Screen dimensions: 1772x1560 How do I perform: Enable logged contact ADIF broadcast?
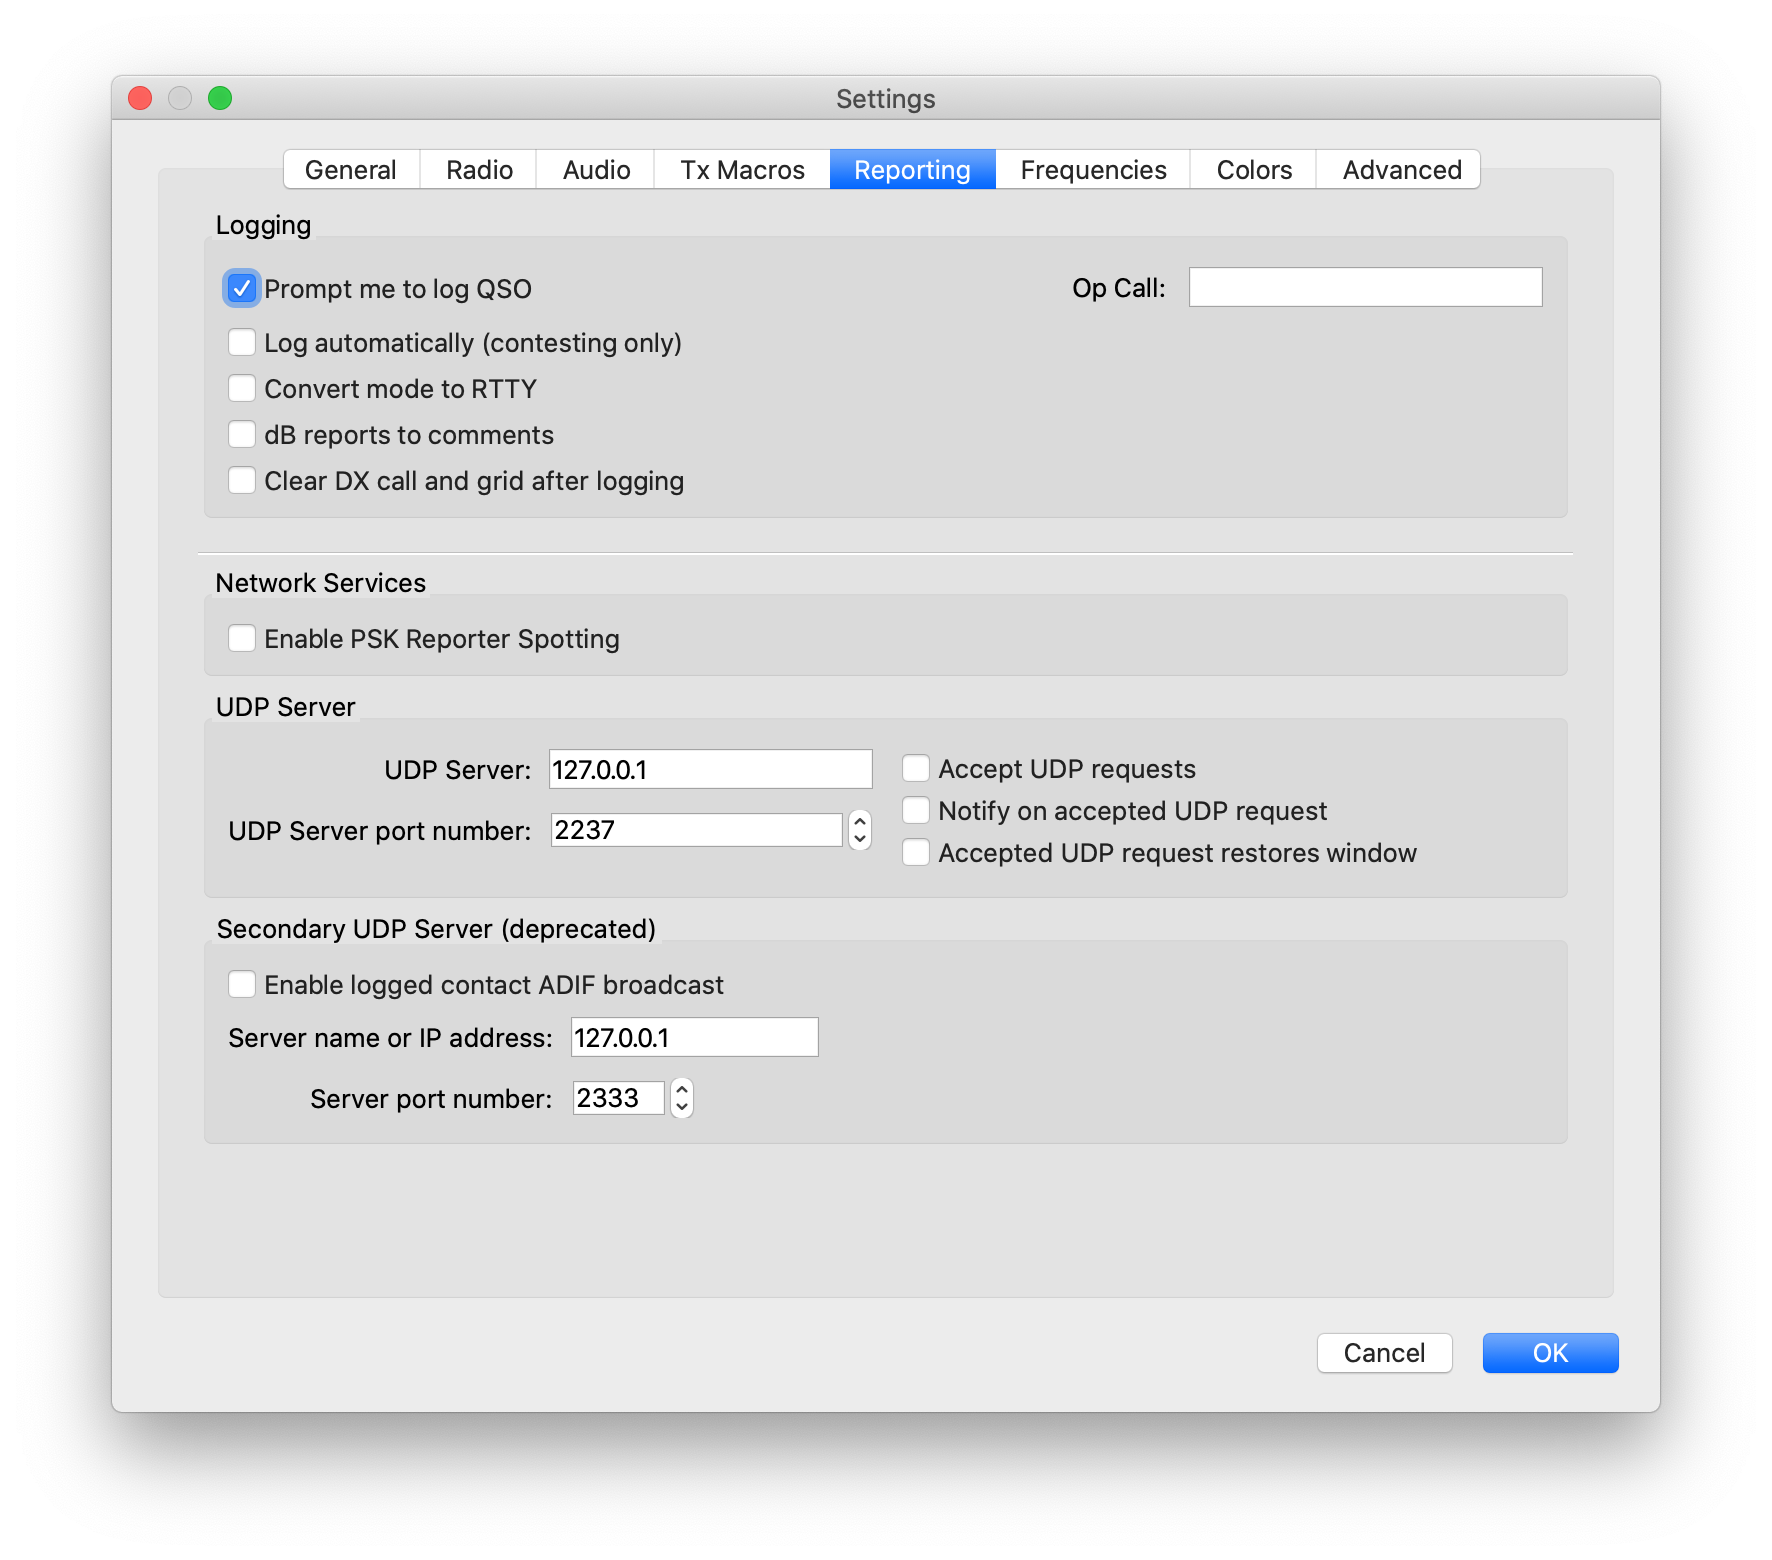pos(242,985)
